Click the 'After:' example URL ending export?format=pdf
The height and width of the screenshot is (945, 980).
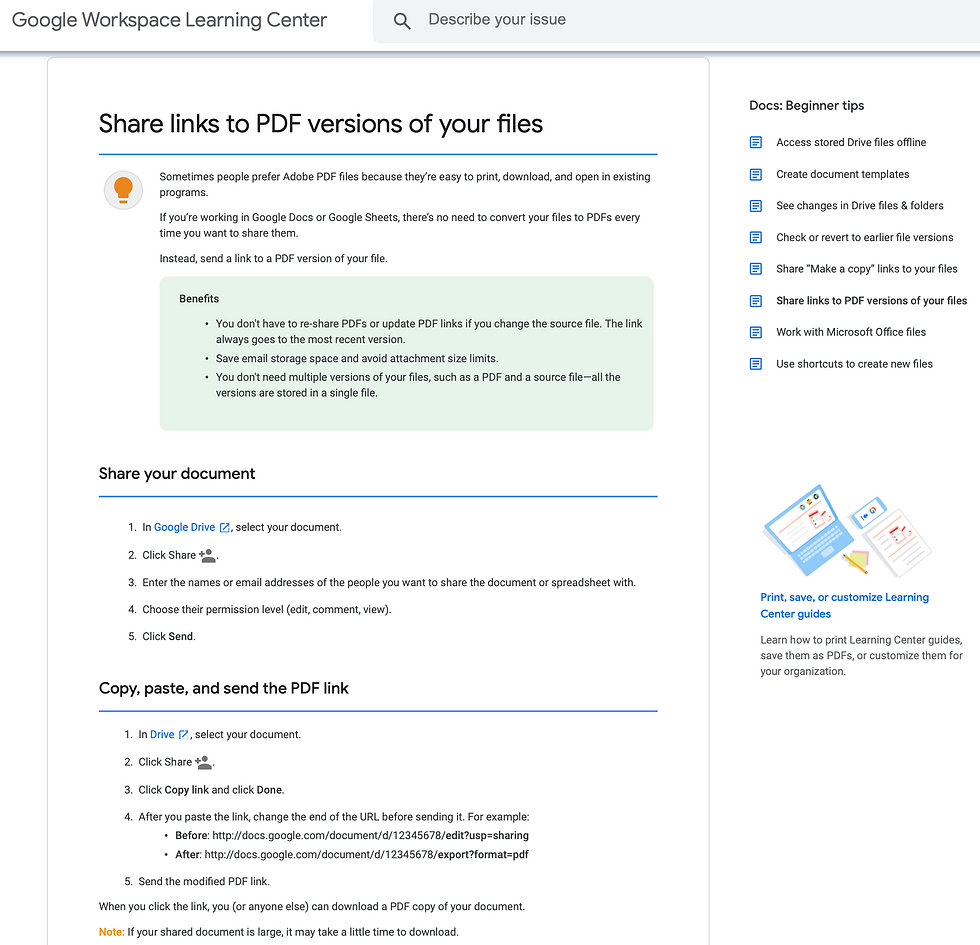pos(352,854)
